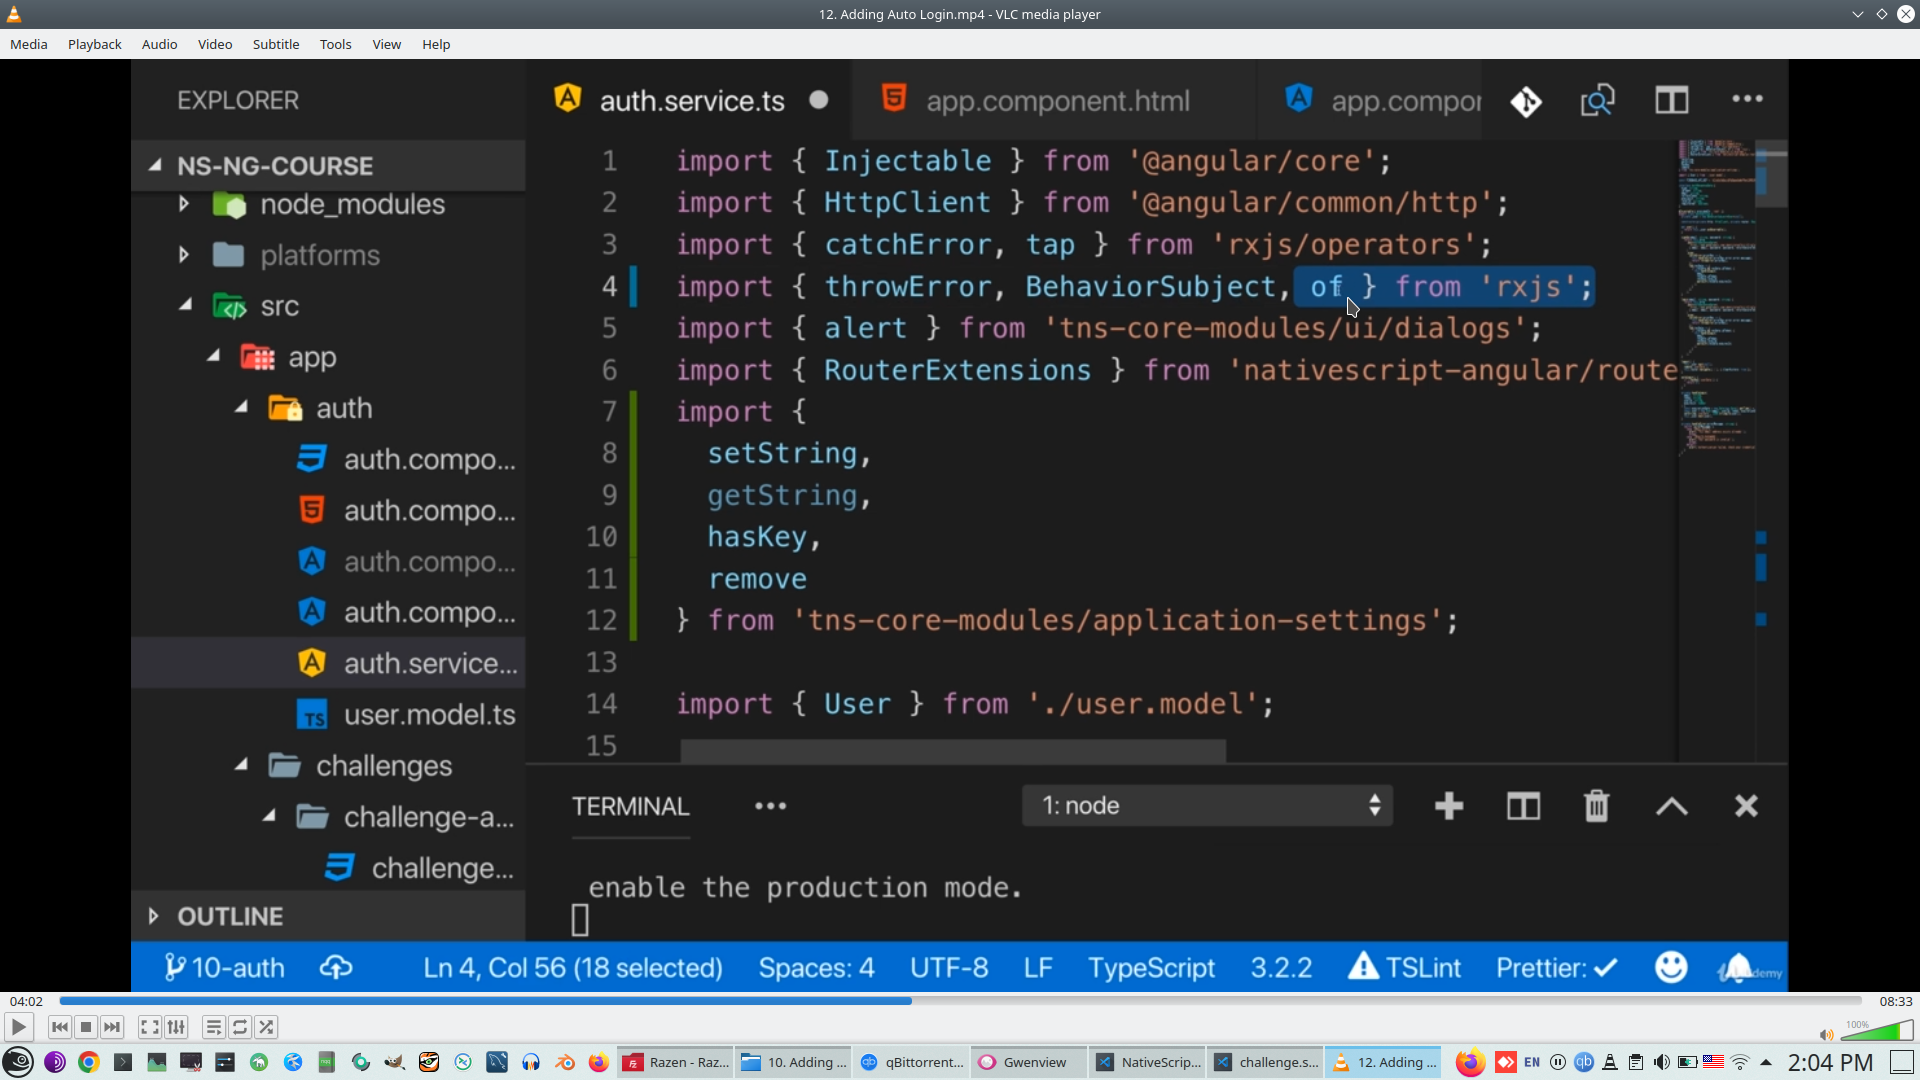Click the Firefox system tray icon
1920x1080 pixels.
1469,1062
